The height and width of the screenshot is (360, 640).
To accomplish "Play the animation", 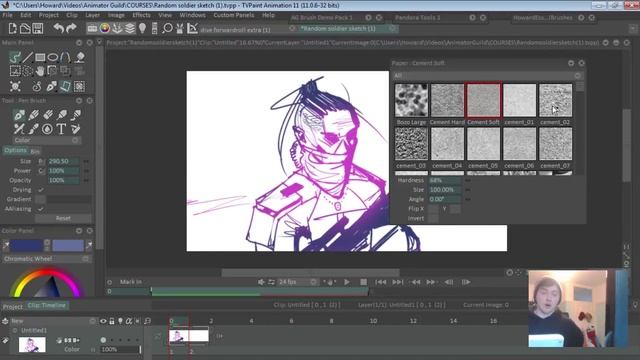I will 347,282.
